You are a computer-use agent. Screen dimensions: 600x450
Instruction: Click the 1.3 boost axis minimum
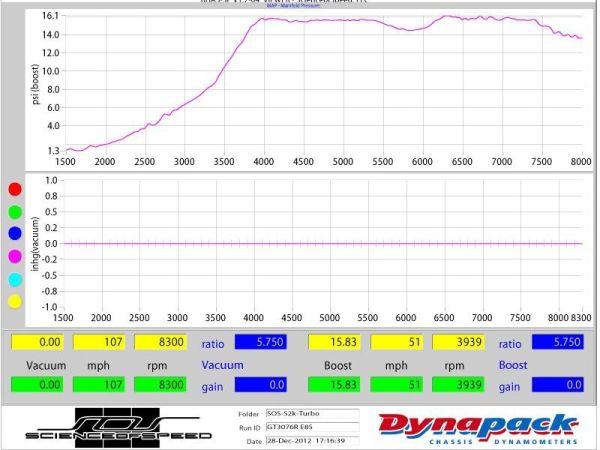[53, 151]
